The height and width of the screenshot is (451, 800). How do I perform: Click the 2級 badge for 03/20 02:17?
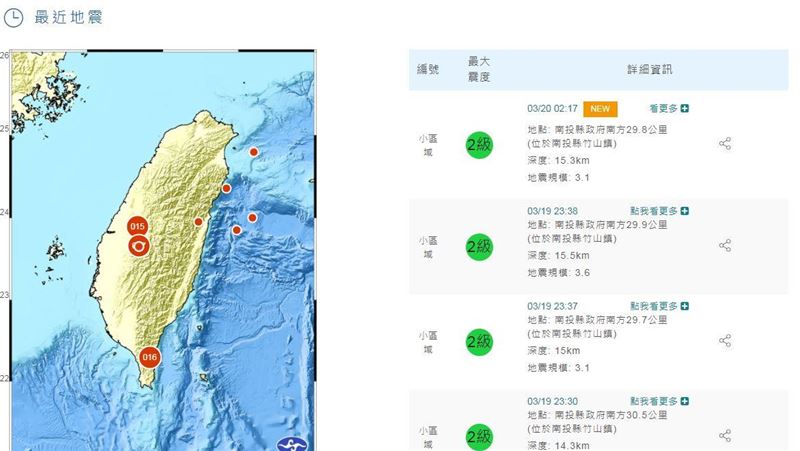479,145
